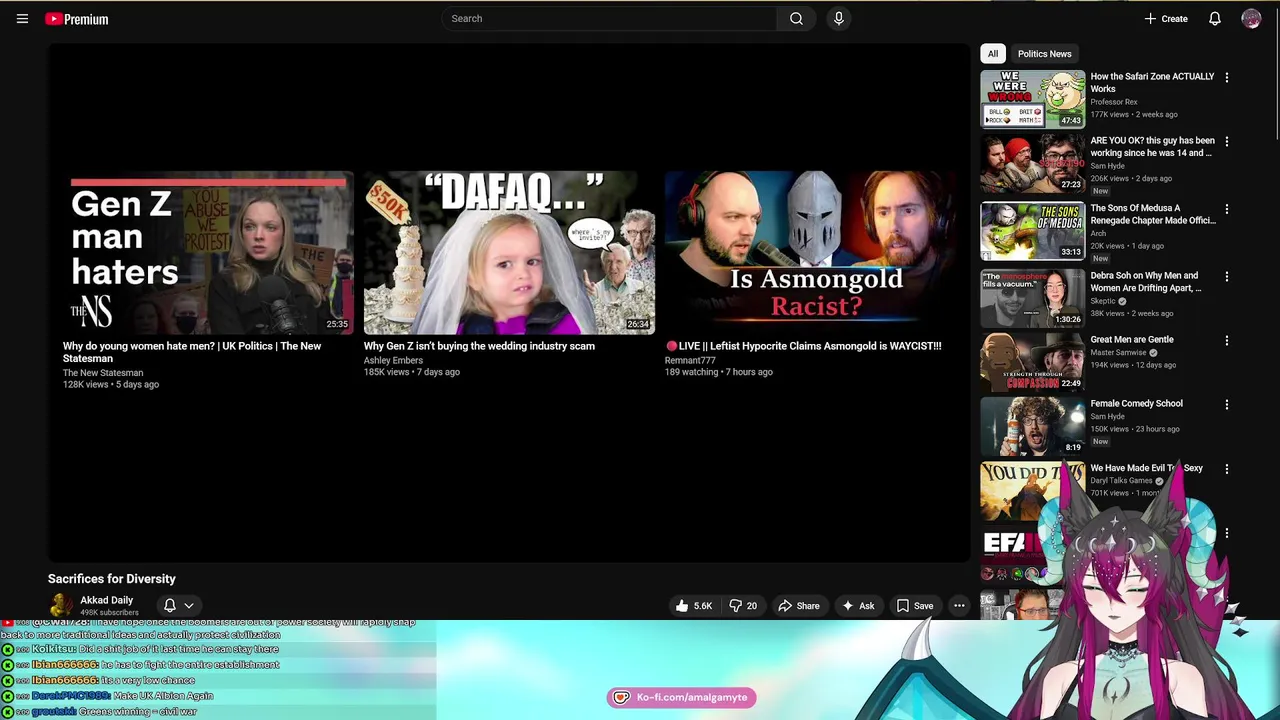
Task: Toggle Akkad Daily notification bell
Action: point(170,606)
